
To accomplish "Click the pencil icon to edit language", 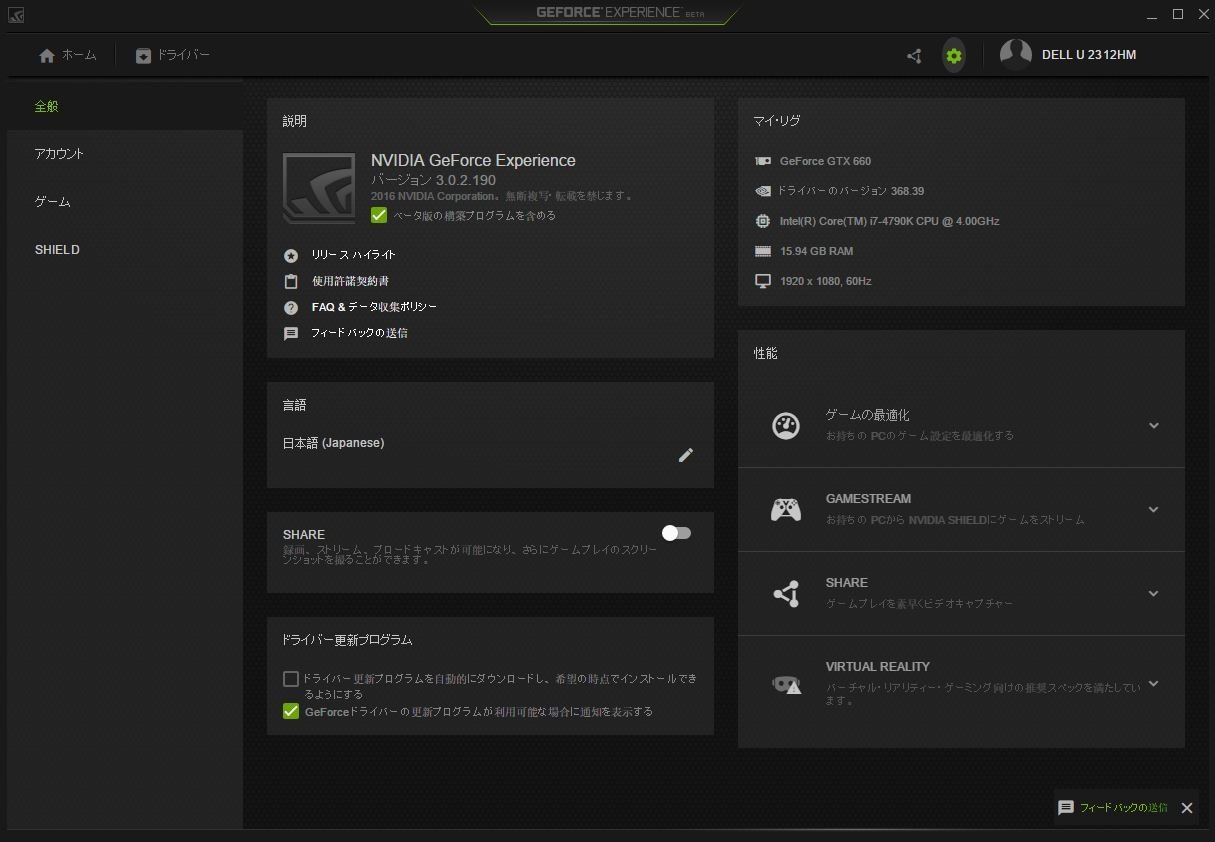I will pyautogui.click(x=685, y=455).
